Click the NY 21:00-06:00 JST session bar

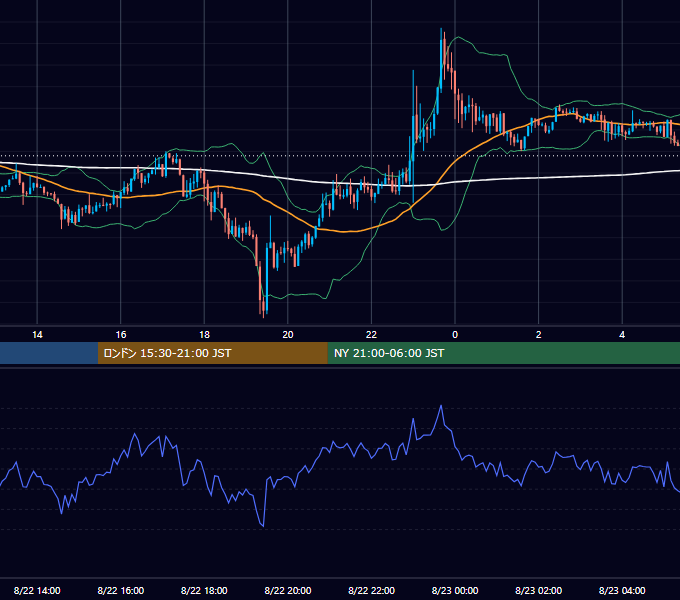503,353
